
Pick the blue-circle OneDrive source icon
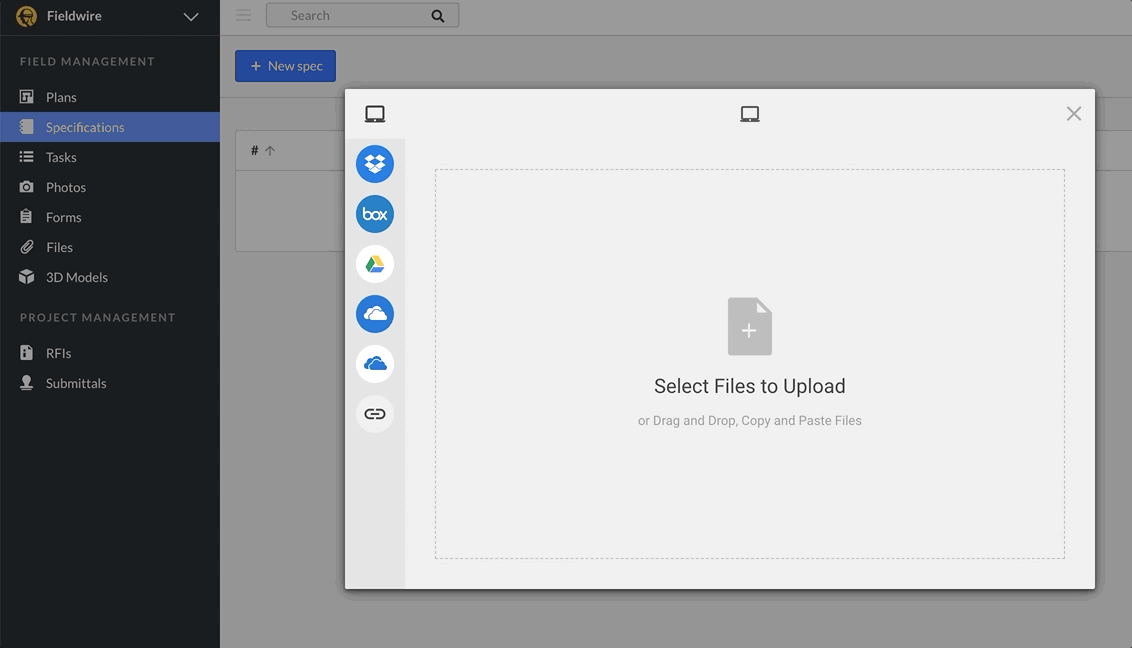pyautogui.click(x=375, y=314)
